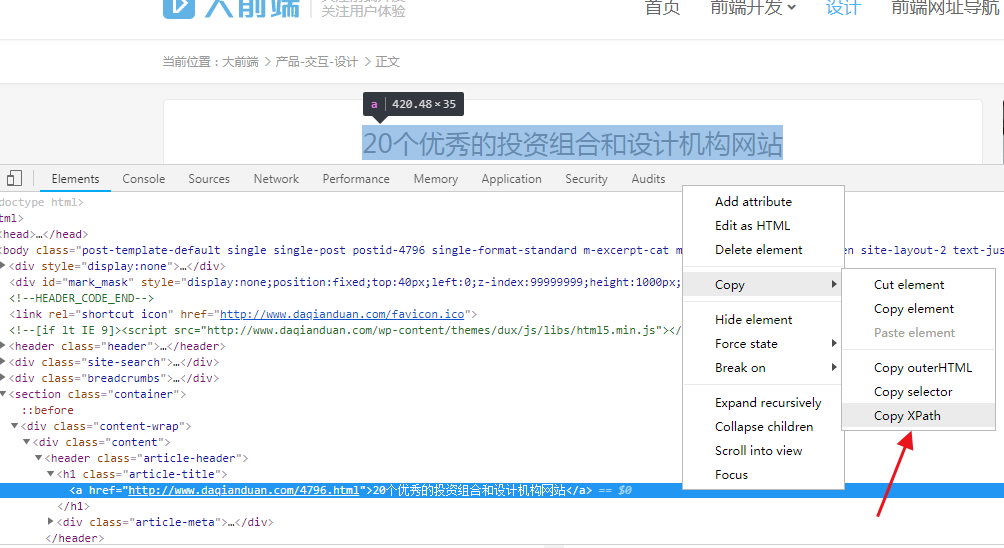Select the head element row
1004x548 pixels.
point(44,234)
